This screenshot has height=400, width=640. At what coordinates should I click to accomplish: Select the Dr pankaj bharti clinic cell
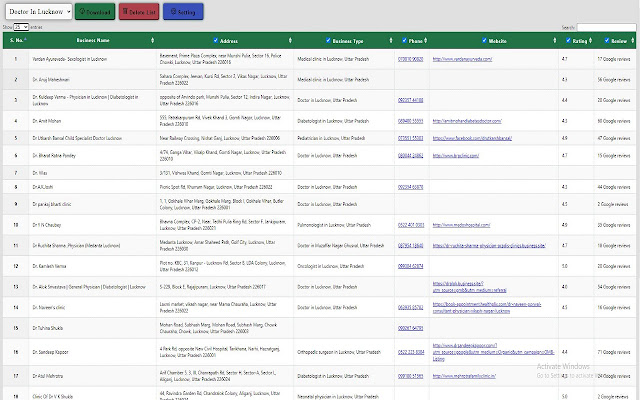coord(92,204)
